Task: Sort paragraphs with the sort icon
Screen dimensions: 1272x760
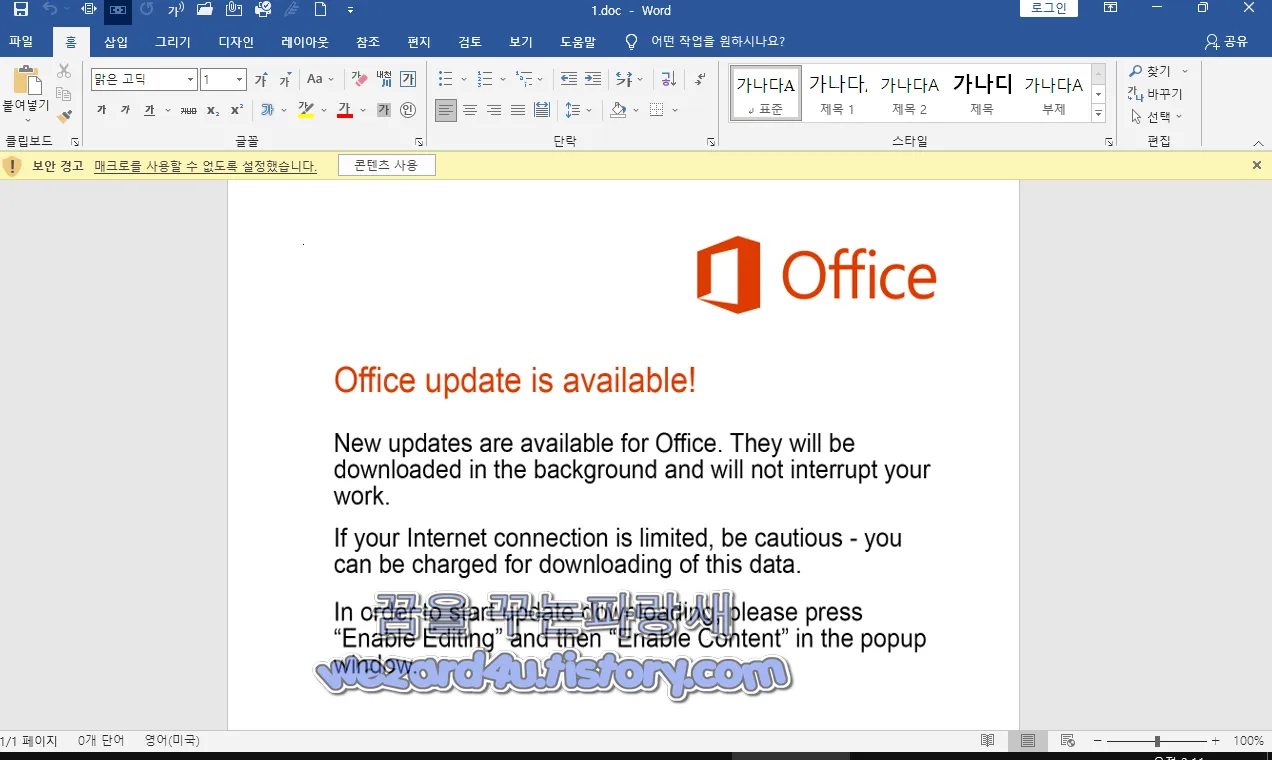Action: pos(669,79)
